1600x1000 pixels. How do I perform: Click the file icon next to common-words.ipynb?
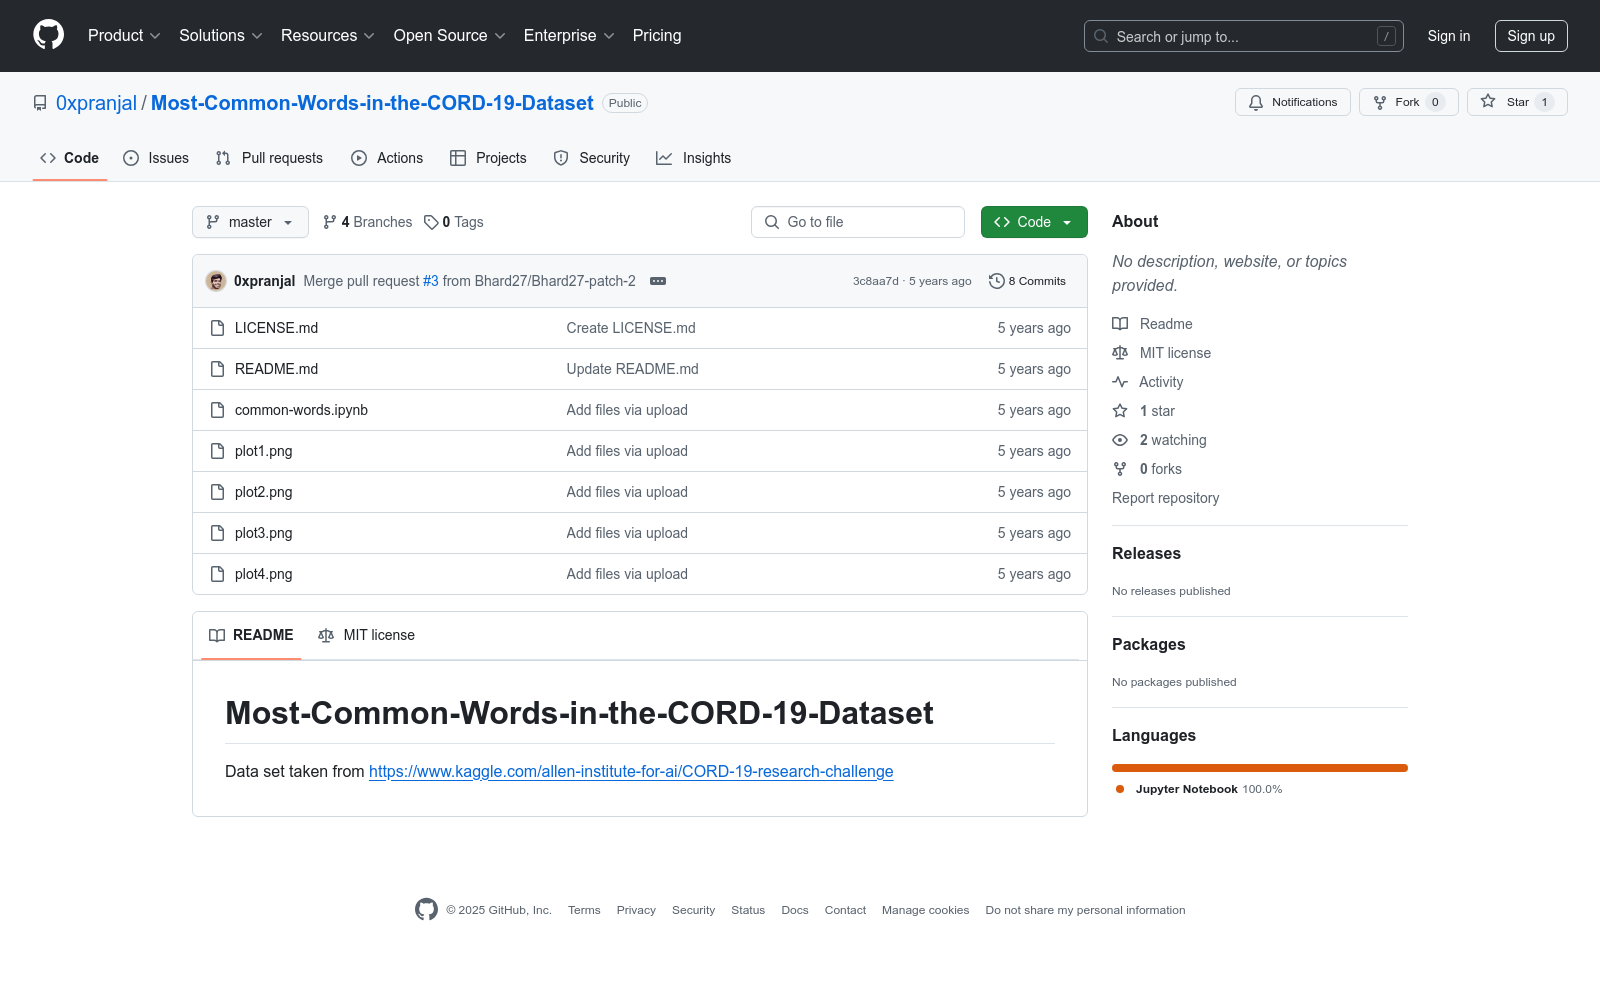217,410
